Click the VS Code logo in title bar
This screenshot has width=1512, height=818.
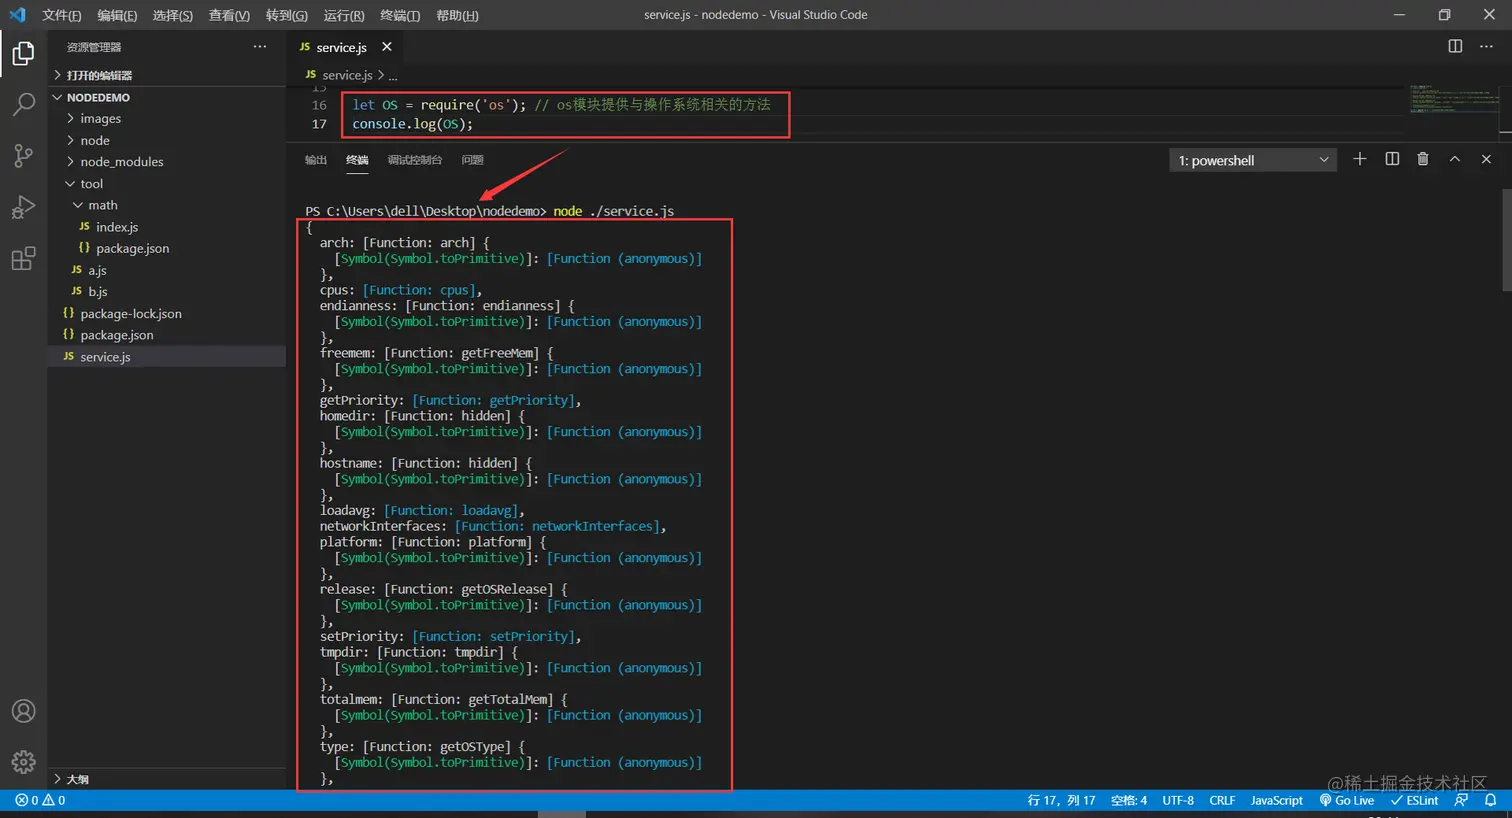17,15
